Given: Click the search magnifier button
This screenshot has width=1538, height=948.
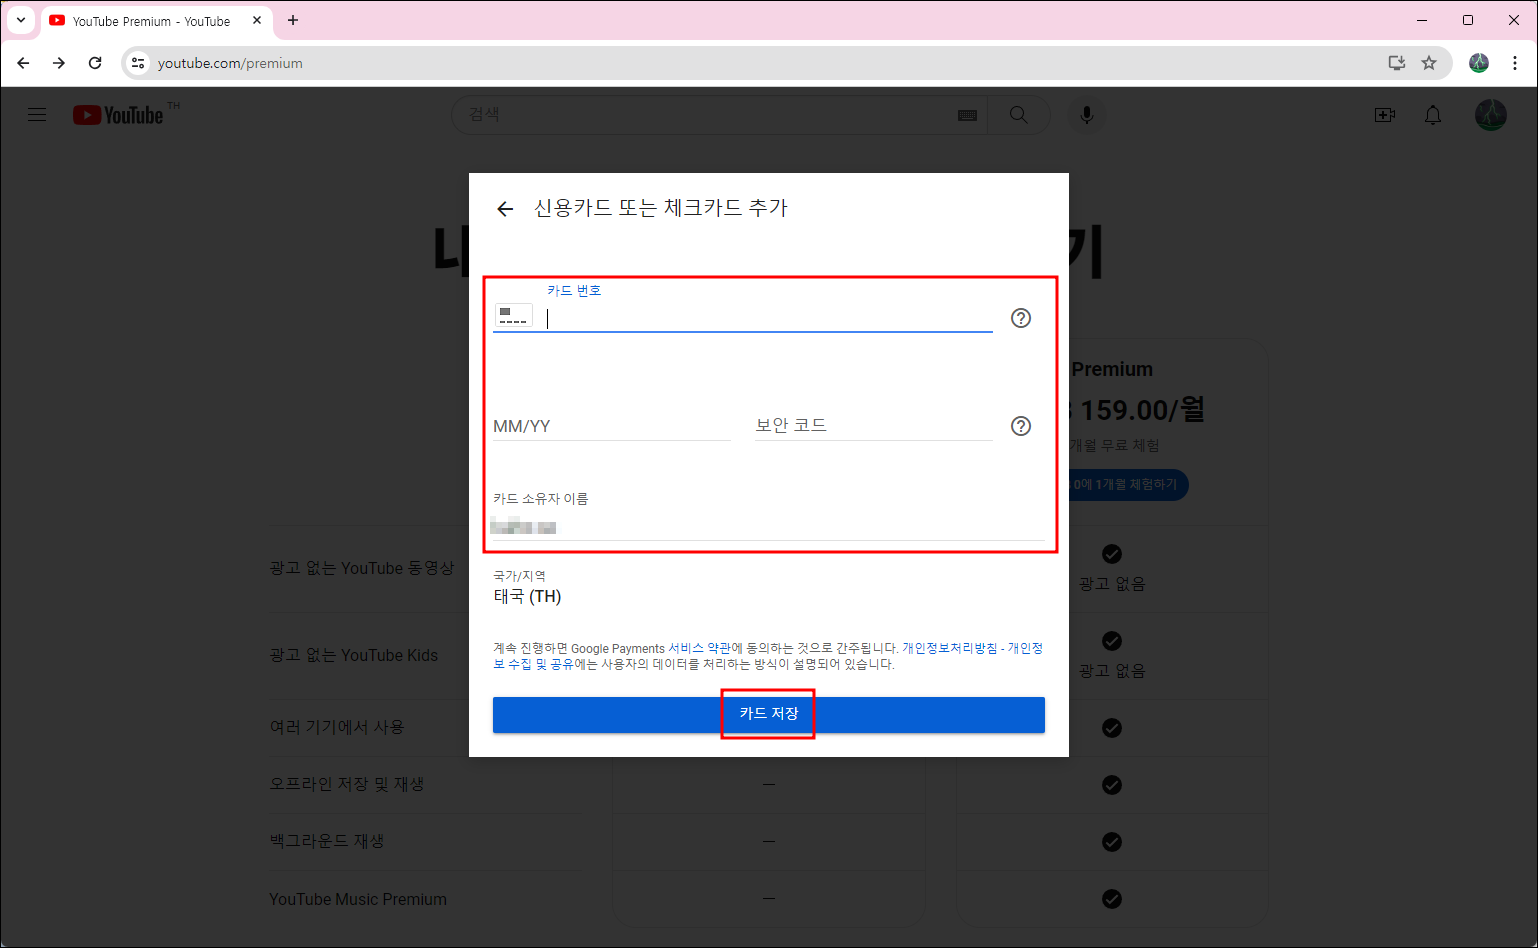Looking at the screenshot, I should coord(1018,115).
